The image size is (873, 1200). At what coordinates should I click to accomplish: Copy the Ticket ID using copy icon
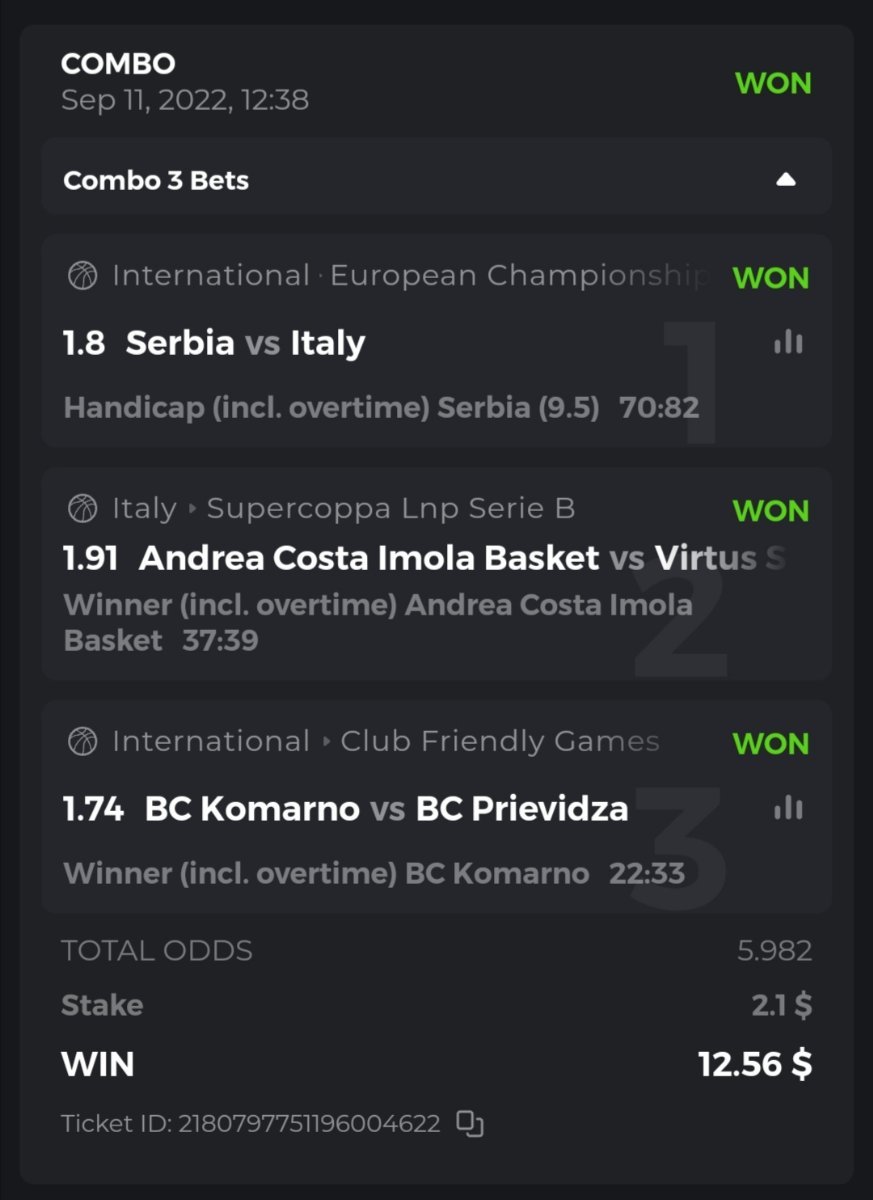coord(470,1123)
